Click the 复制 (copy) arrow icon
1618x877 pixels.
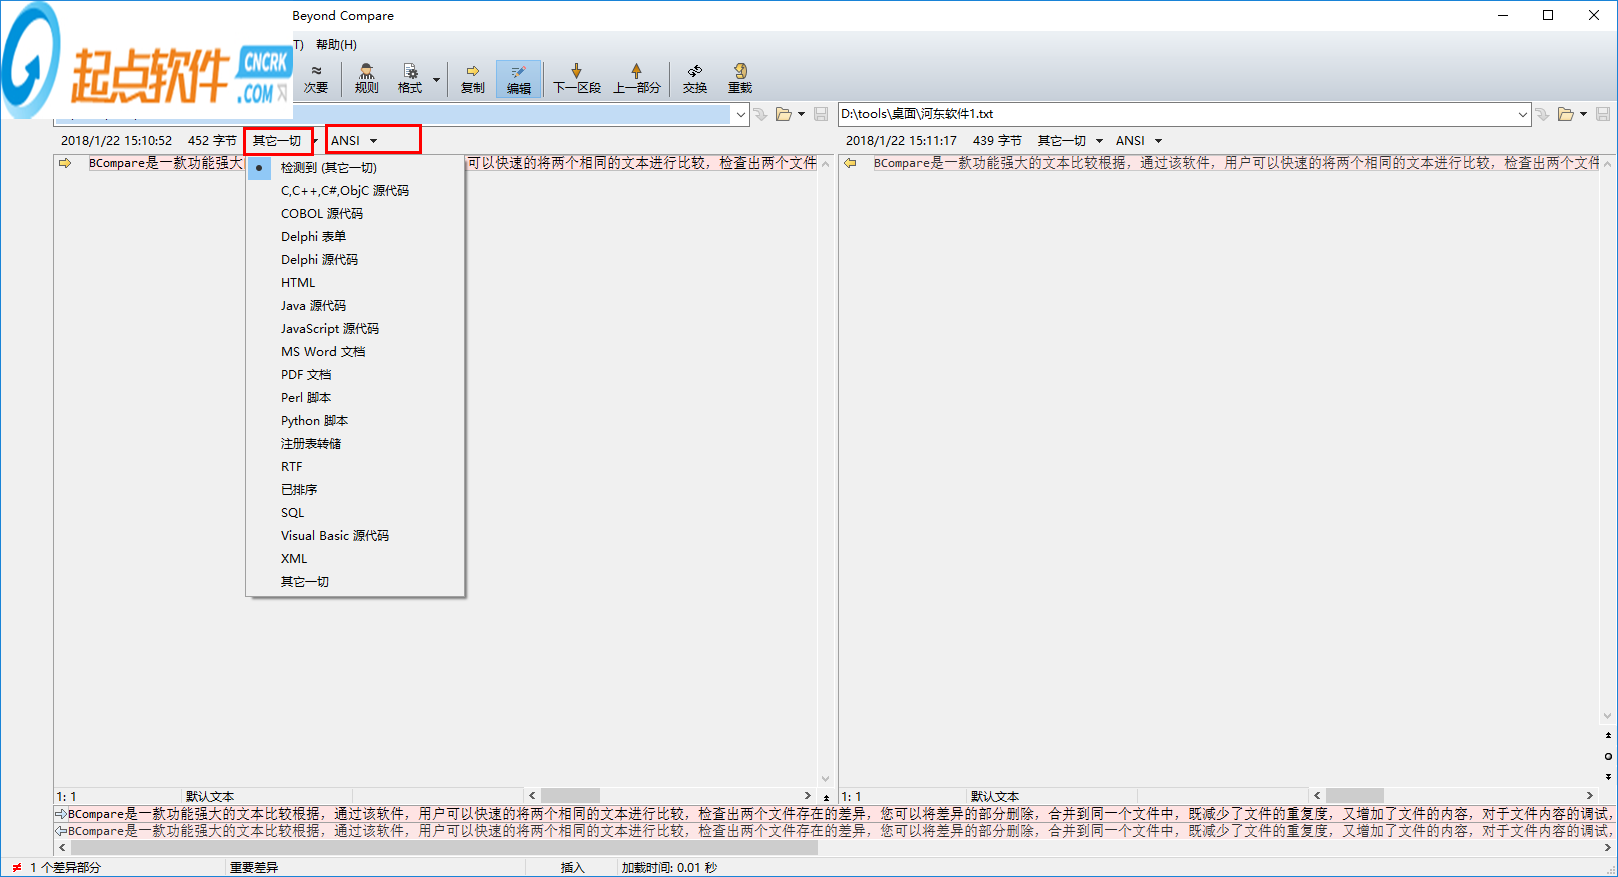click(473, 79)
